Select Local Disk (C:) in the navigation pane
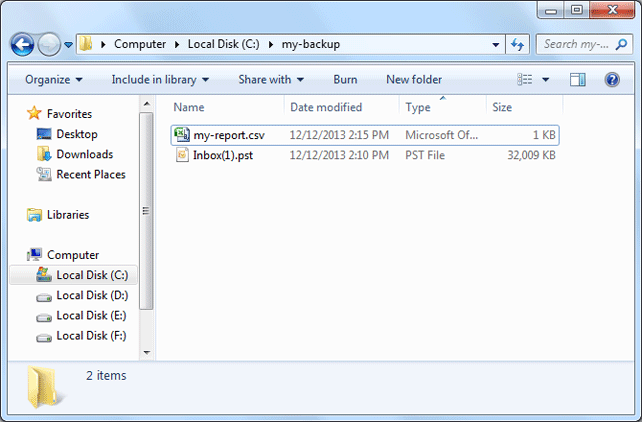 pyautogui.click(x=92, y=275)
